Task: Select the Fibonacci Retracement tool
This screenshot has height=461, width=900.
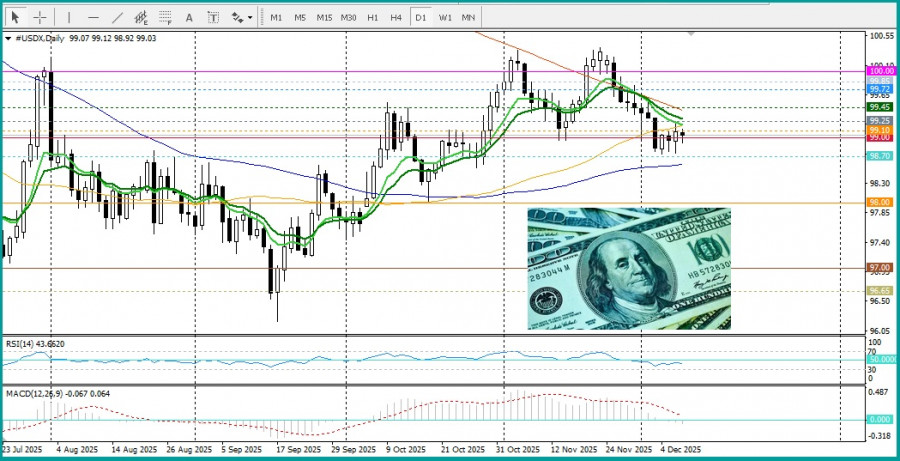Action: click(165, 18)
